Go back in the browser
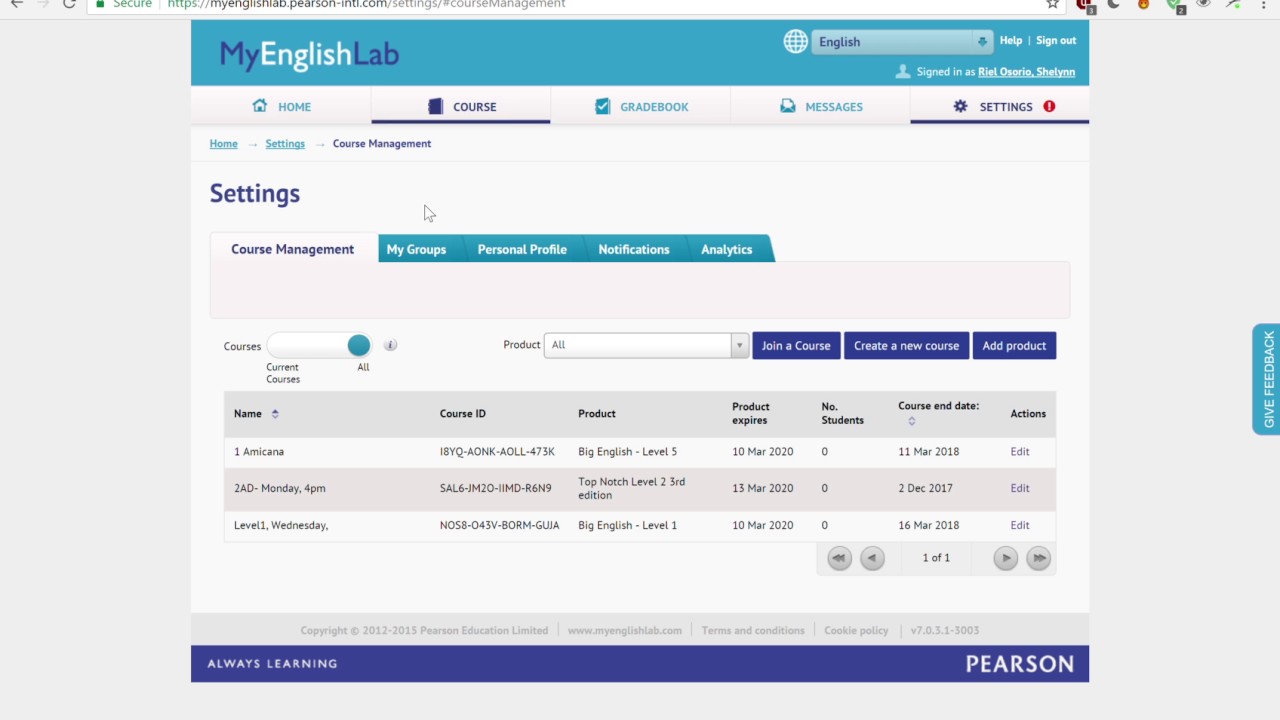This screenshot has width=1280, height=720. pyautogui.click(x=16, y=4)
